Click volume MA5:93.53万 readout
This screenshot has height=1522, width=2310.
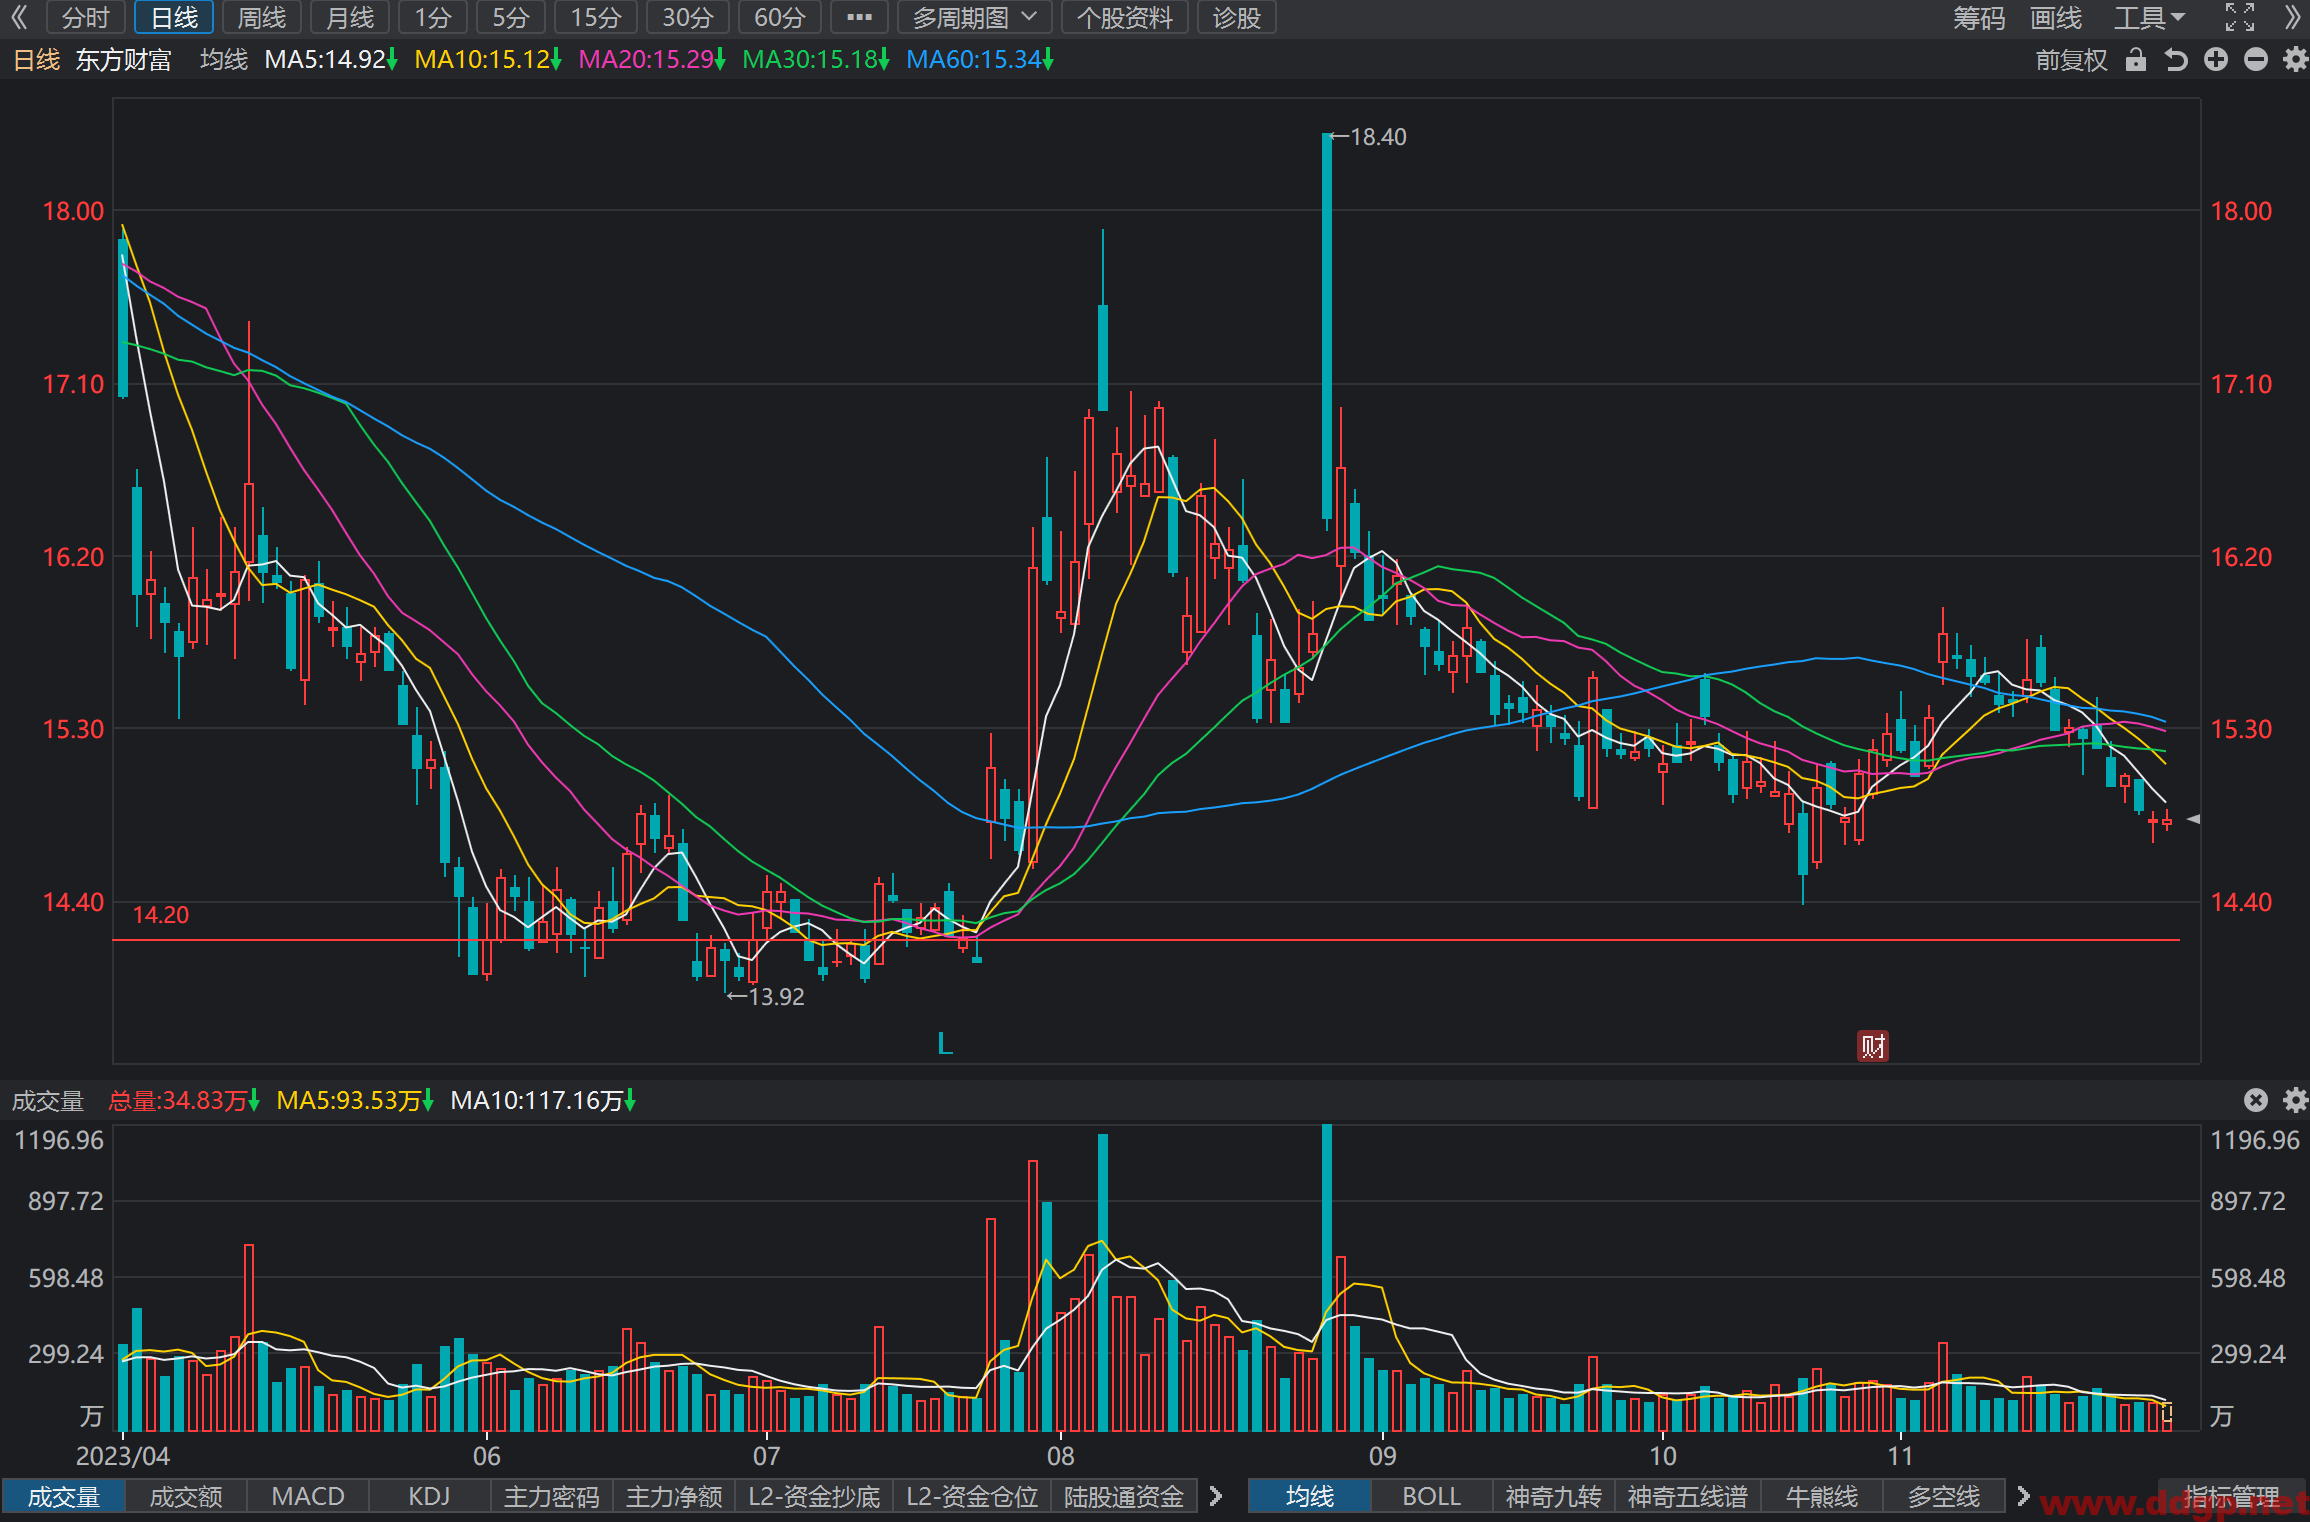coord(355,1101)
